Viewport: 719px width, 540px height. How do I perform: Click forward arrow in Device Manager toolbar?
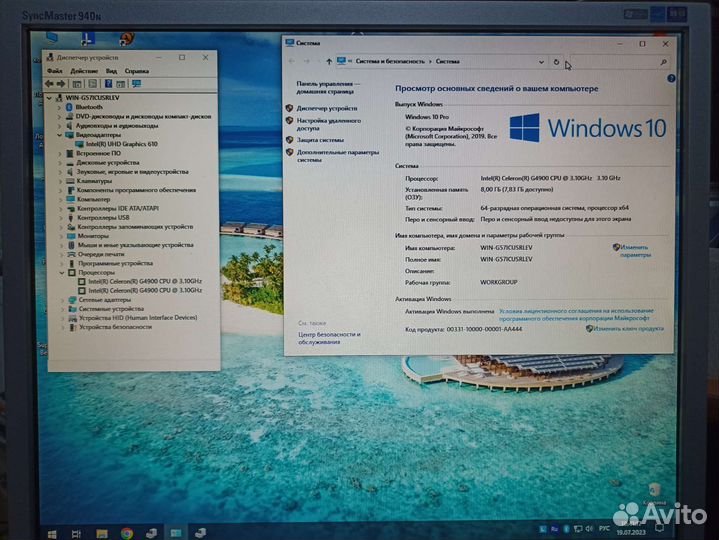(61, 83)
